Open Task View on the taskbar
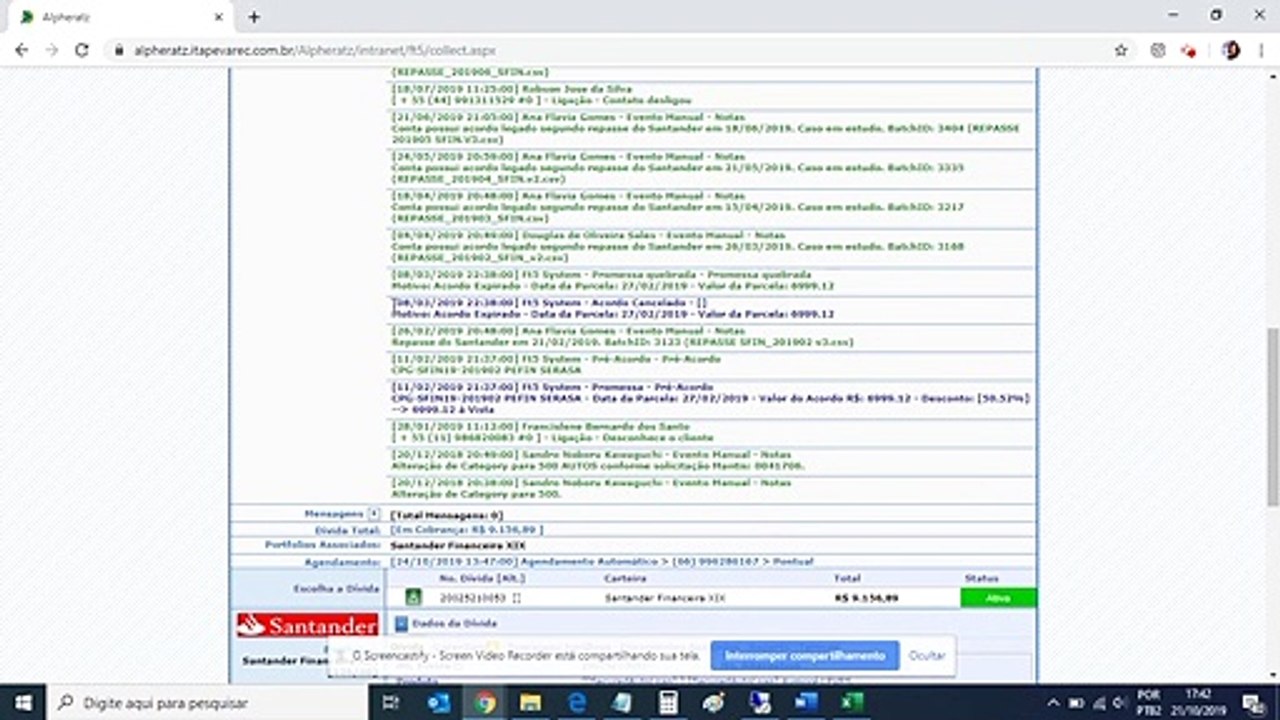The height and width of the screenshot is (720, 1280). click(x=391, y=703)
